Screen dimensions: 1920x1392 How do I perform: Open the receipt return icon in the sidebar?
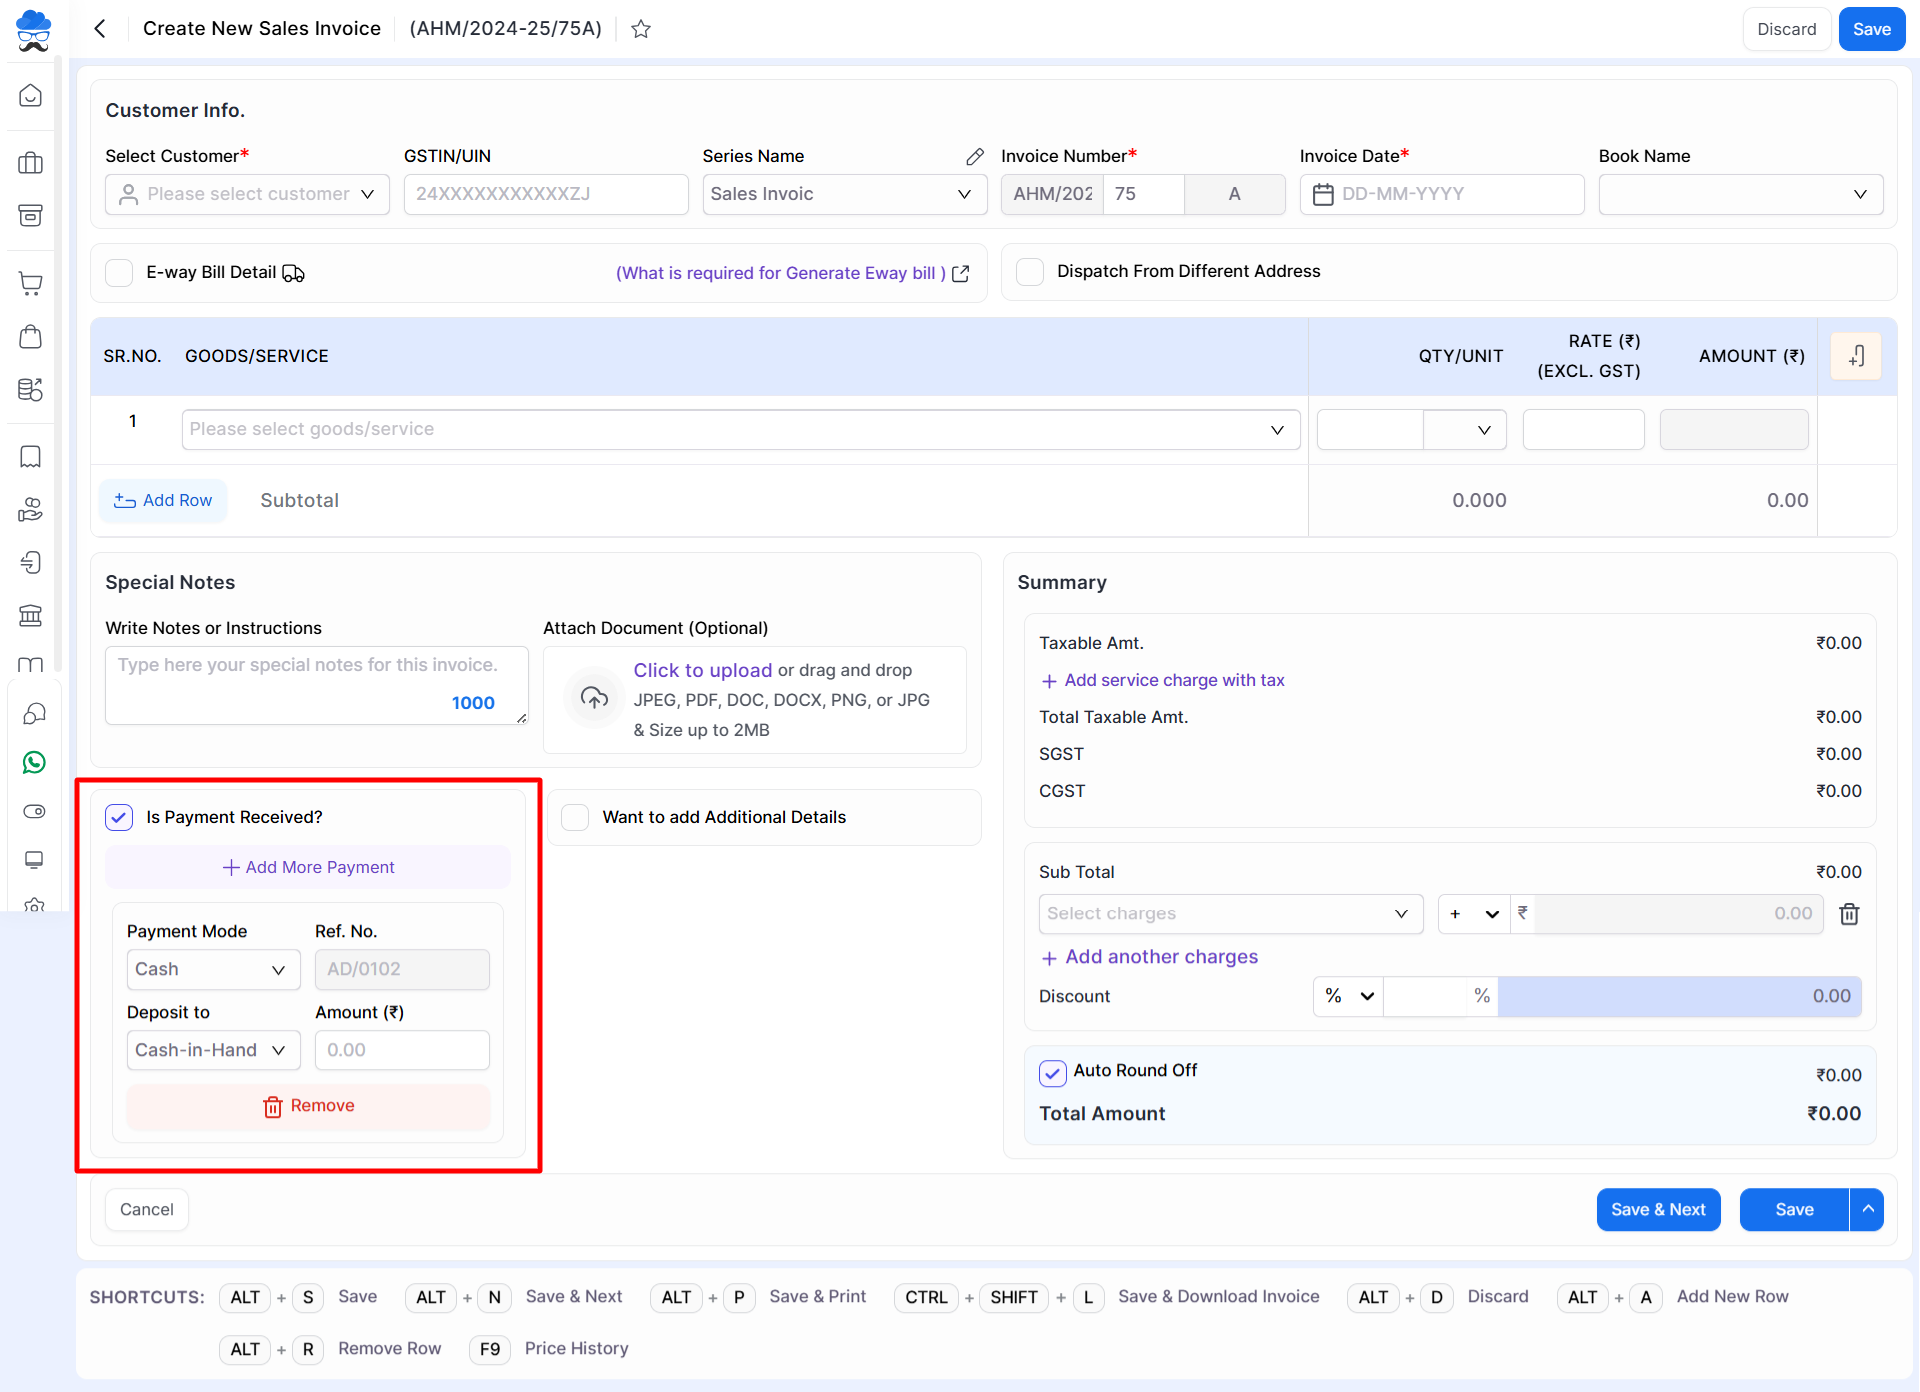(31, 562)
